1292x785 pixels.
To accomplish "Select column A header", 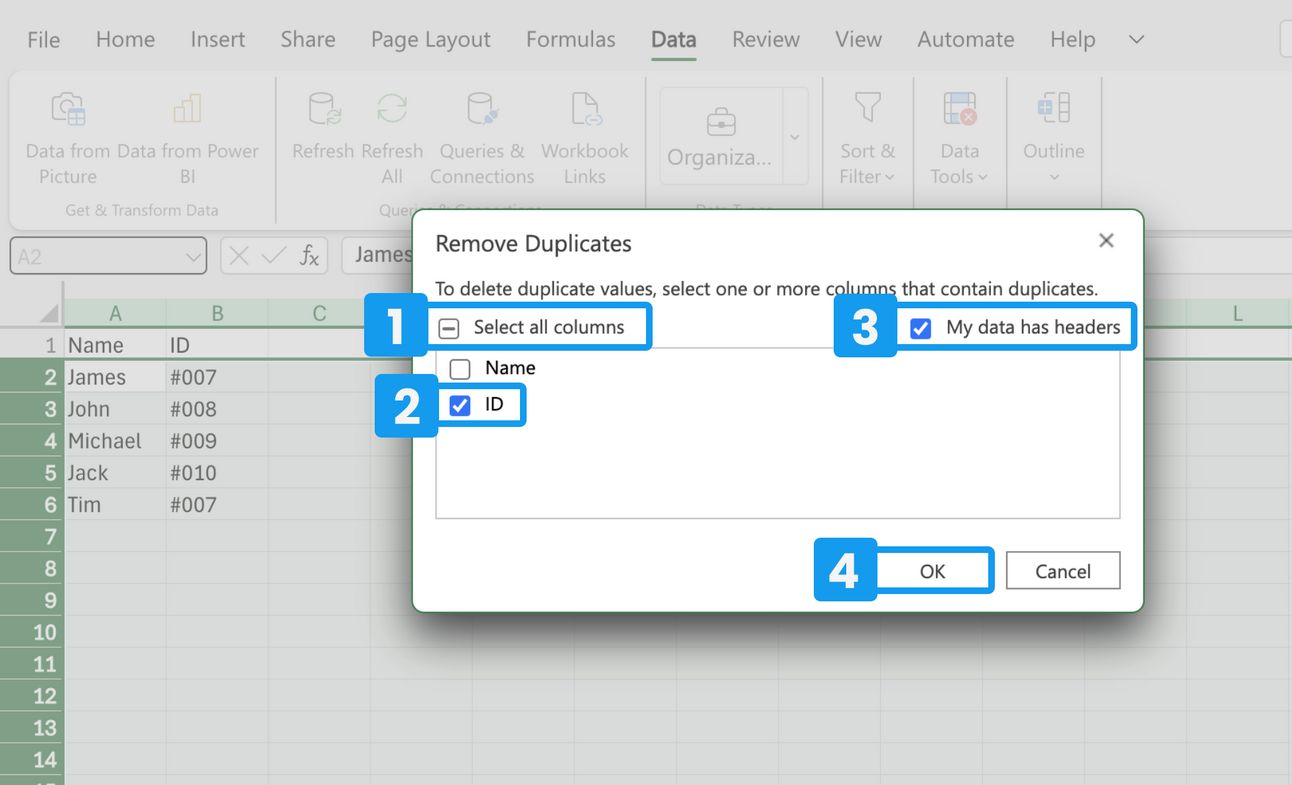I will [x=115, y=314].
